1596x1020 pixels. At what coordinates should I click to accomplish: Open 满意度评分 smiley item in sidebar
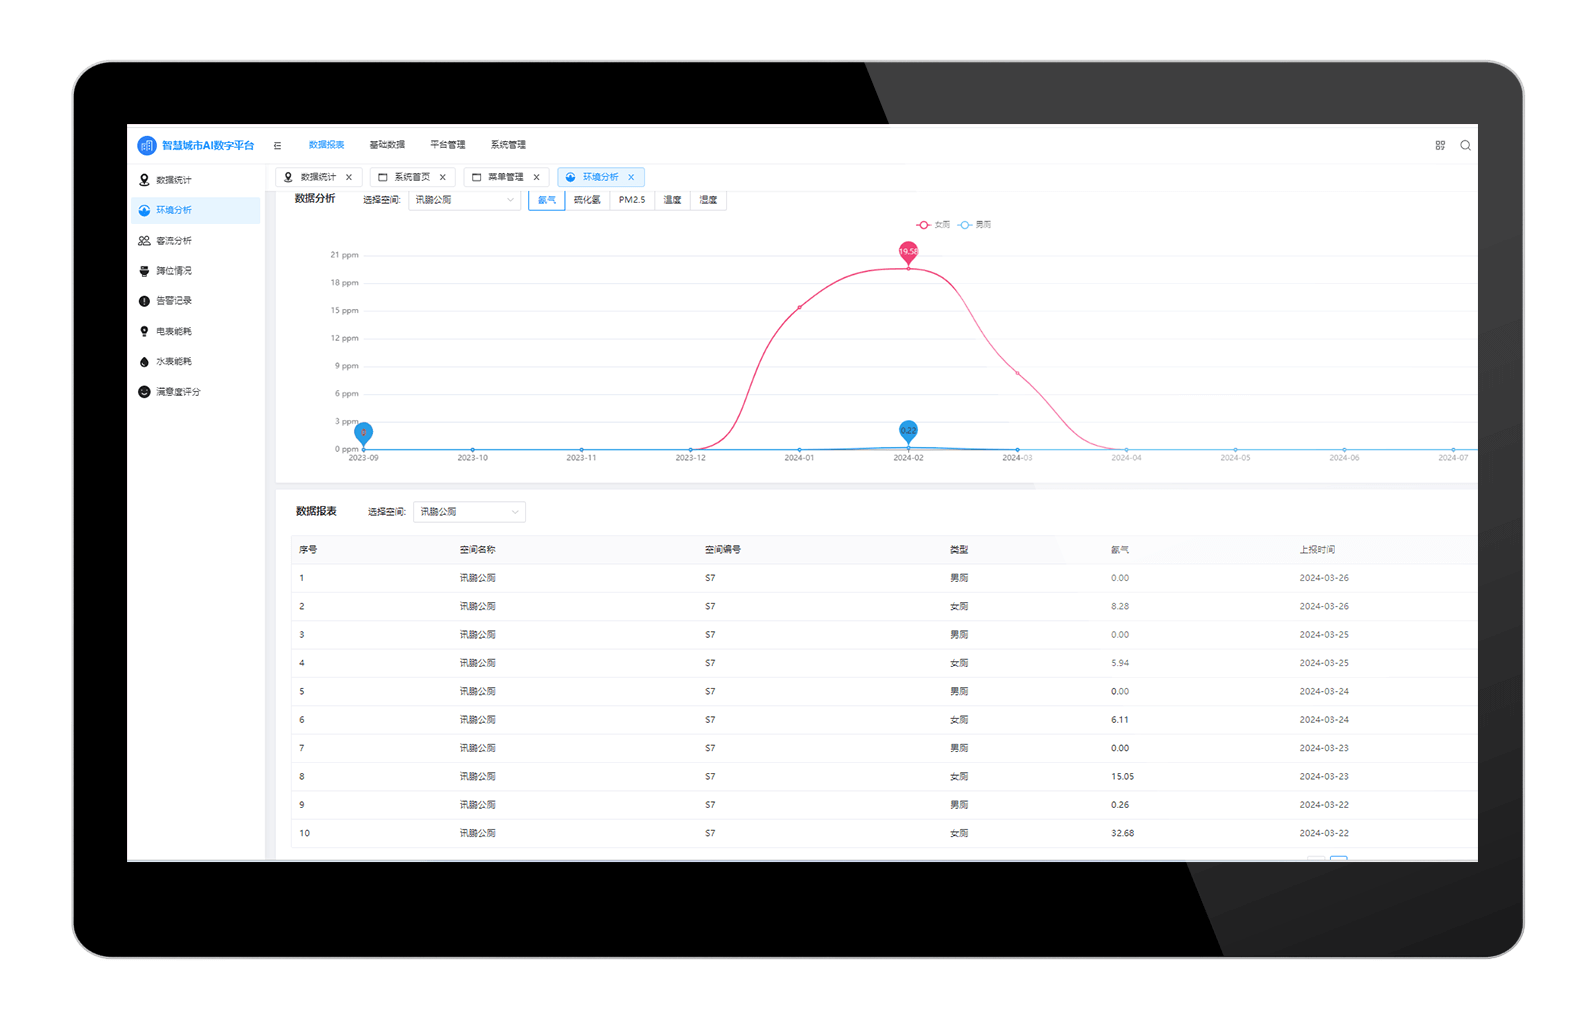click(x=178, y=392)
